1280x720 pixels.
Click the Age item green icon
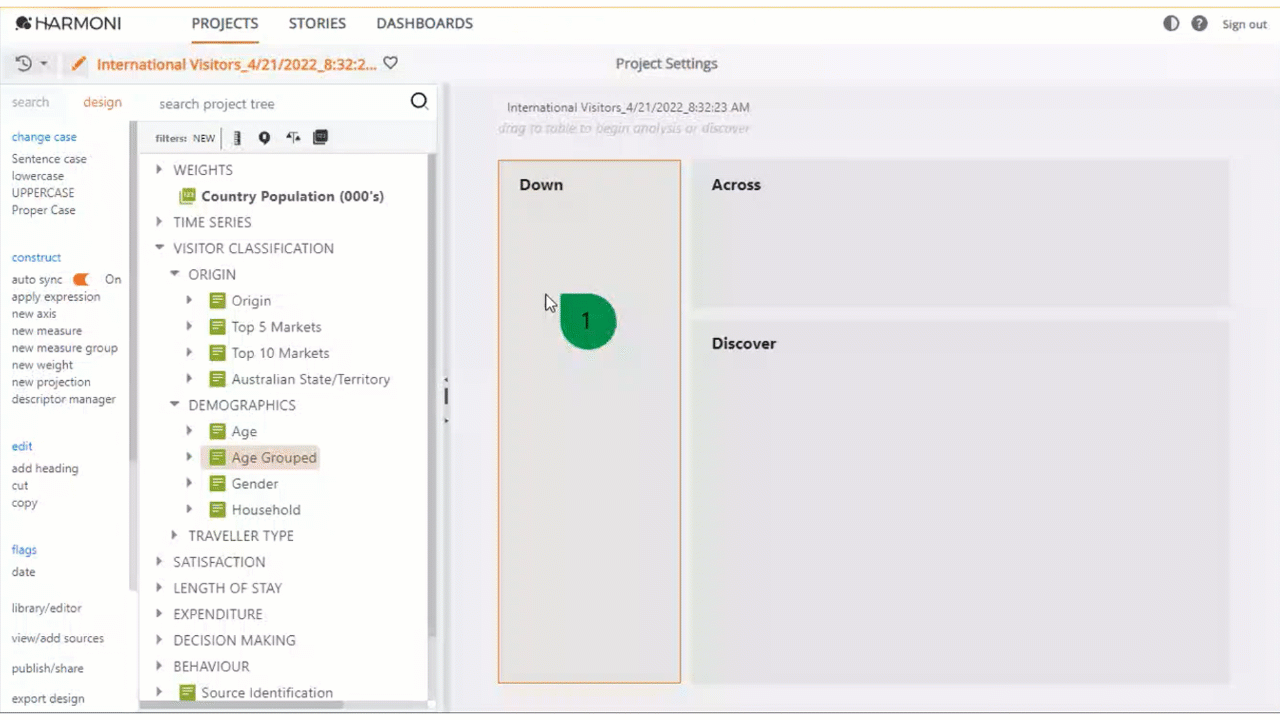click(217, 431)
